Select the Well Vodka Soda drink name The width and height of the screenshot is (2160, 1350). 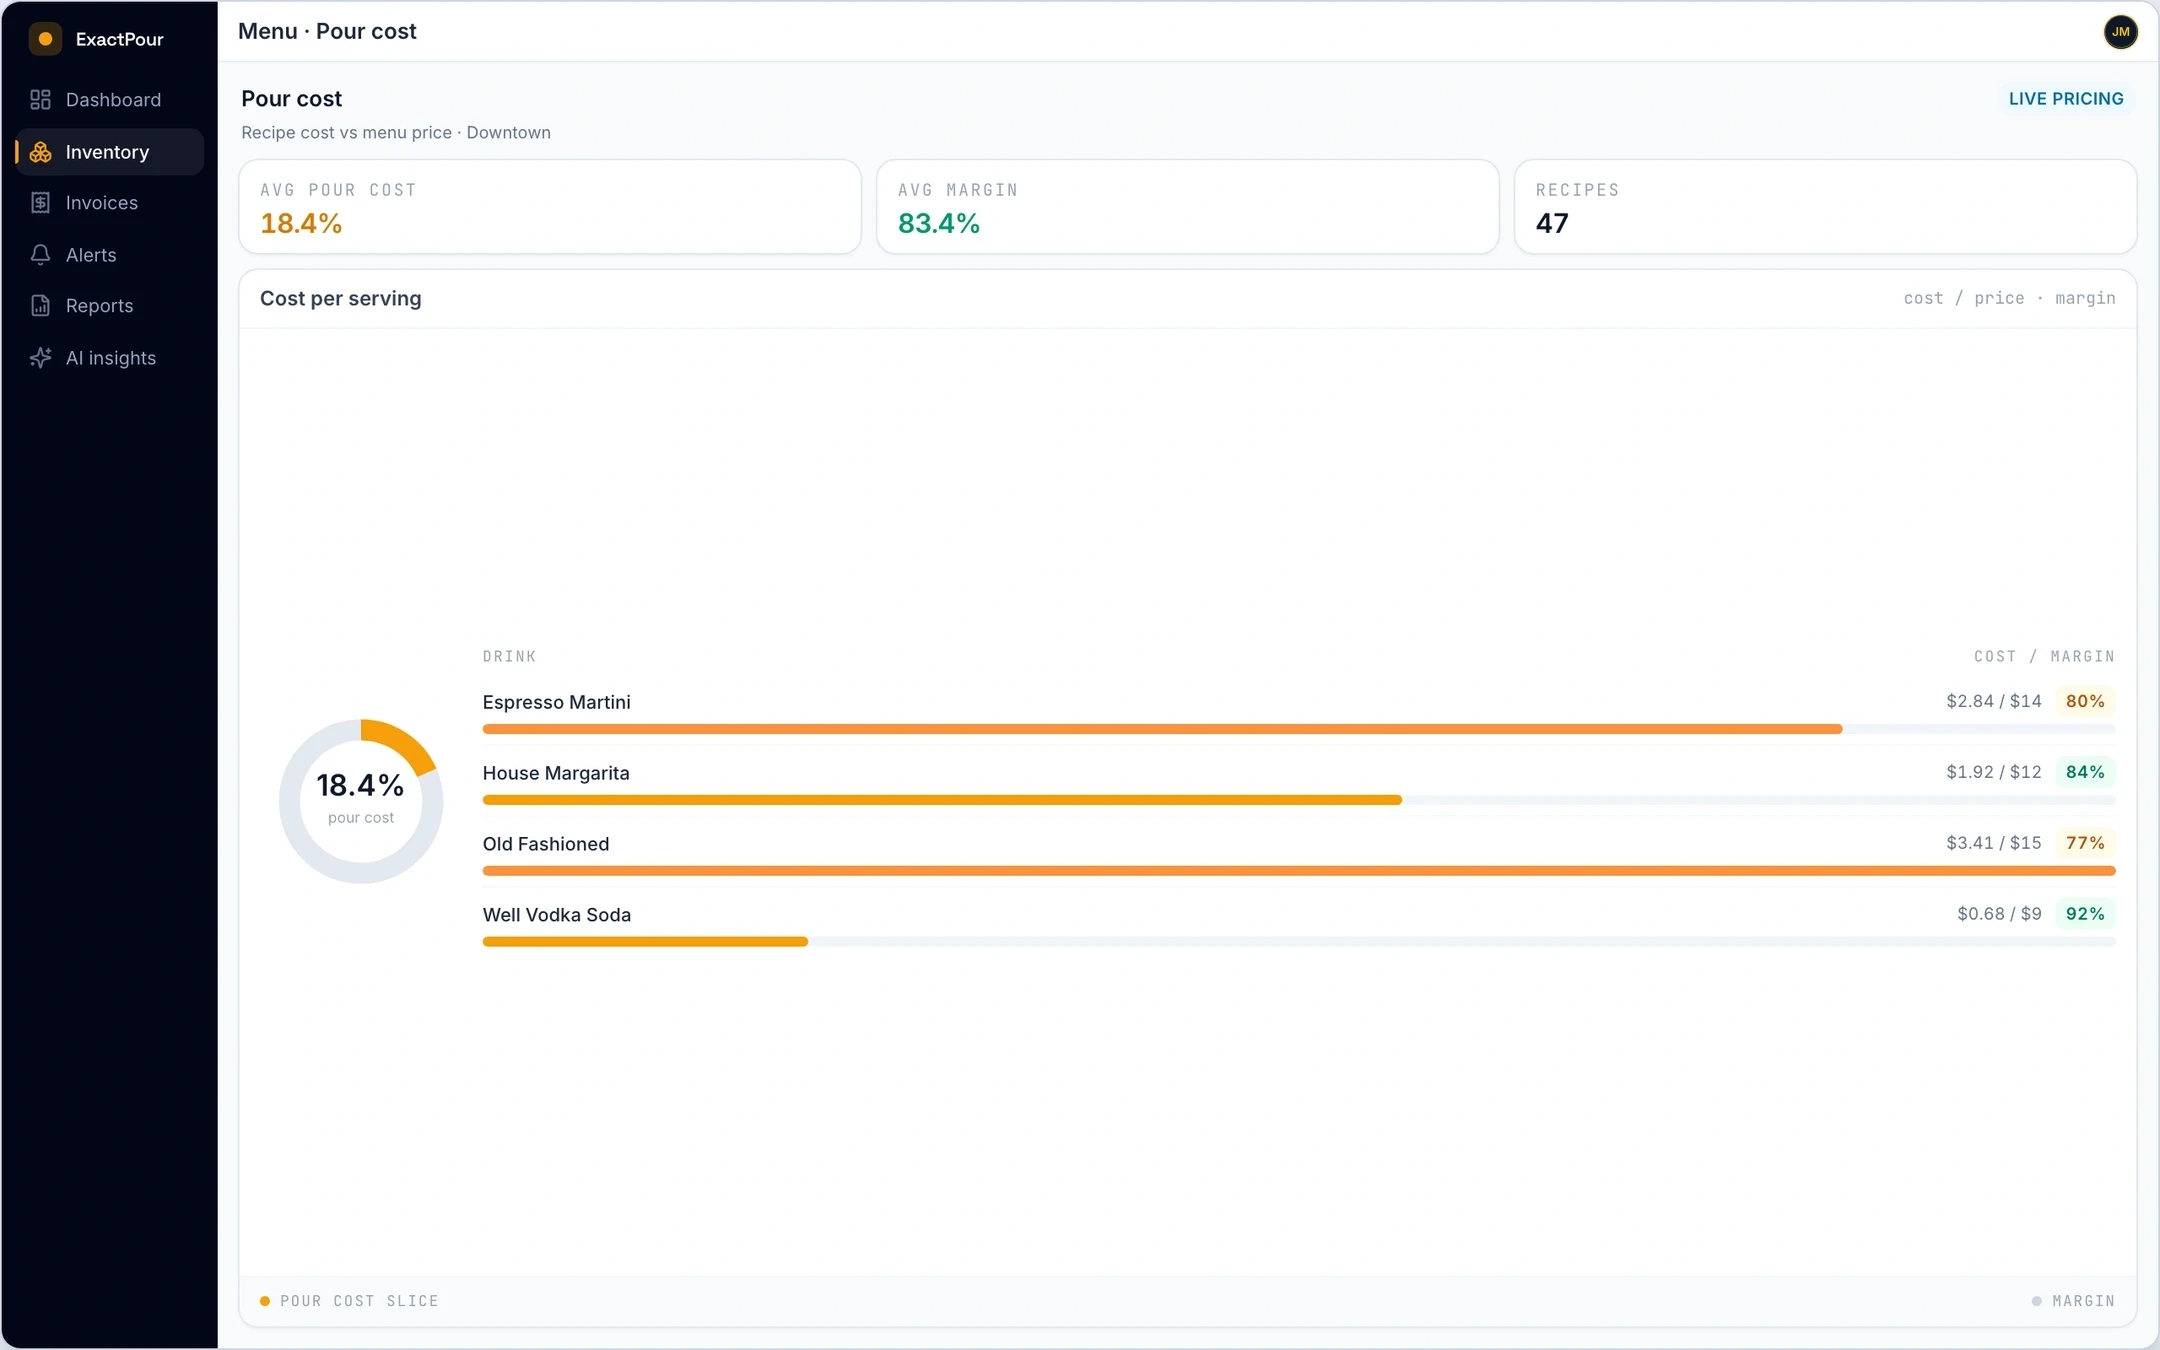pos(557,915)
